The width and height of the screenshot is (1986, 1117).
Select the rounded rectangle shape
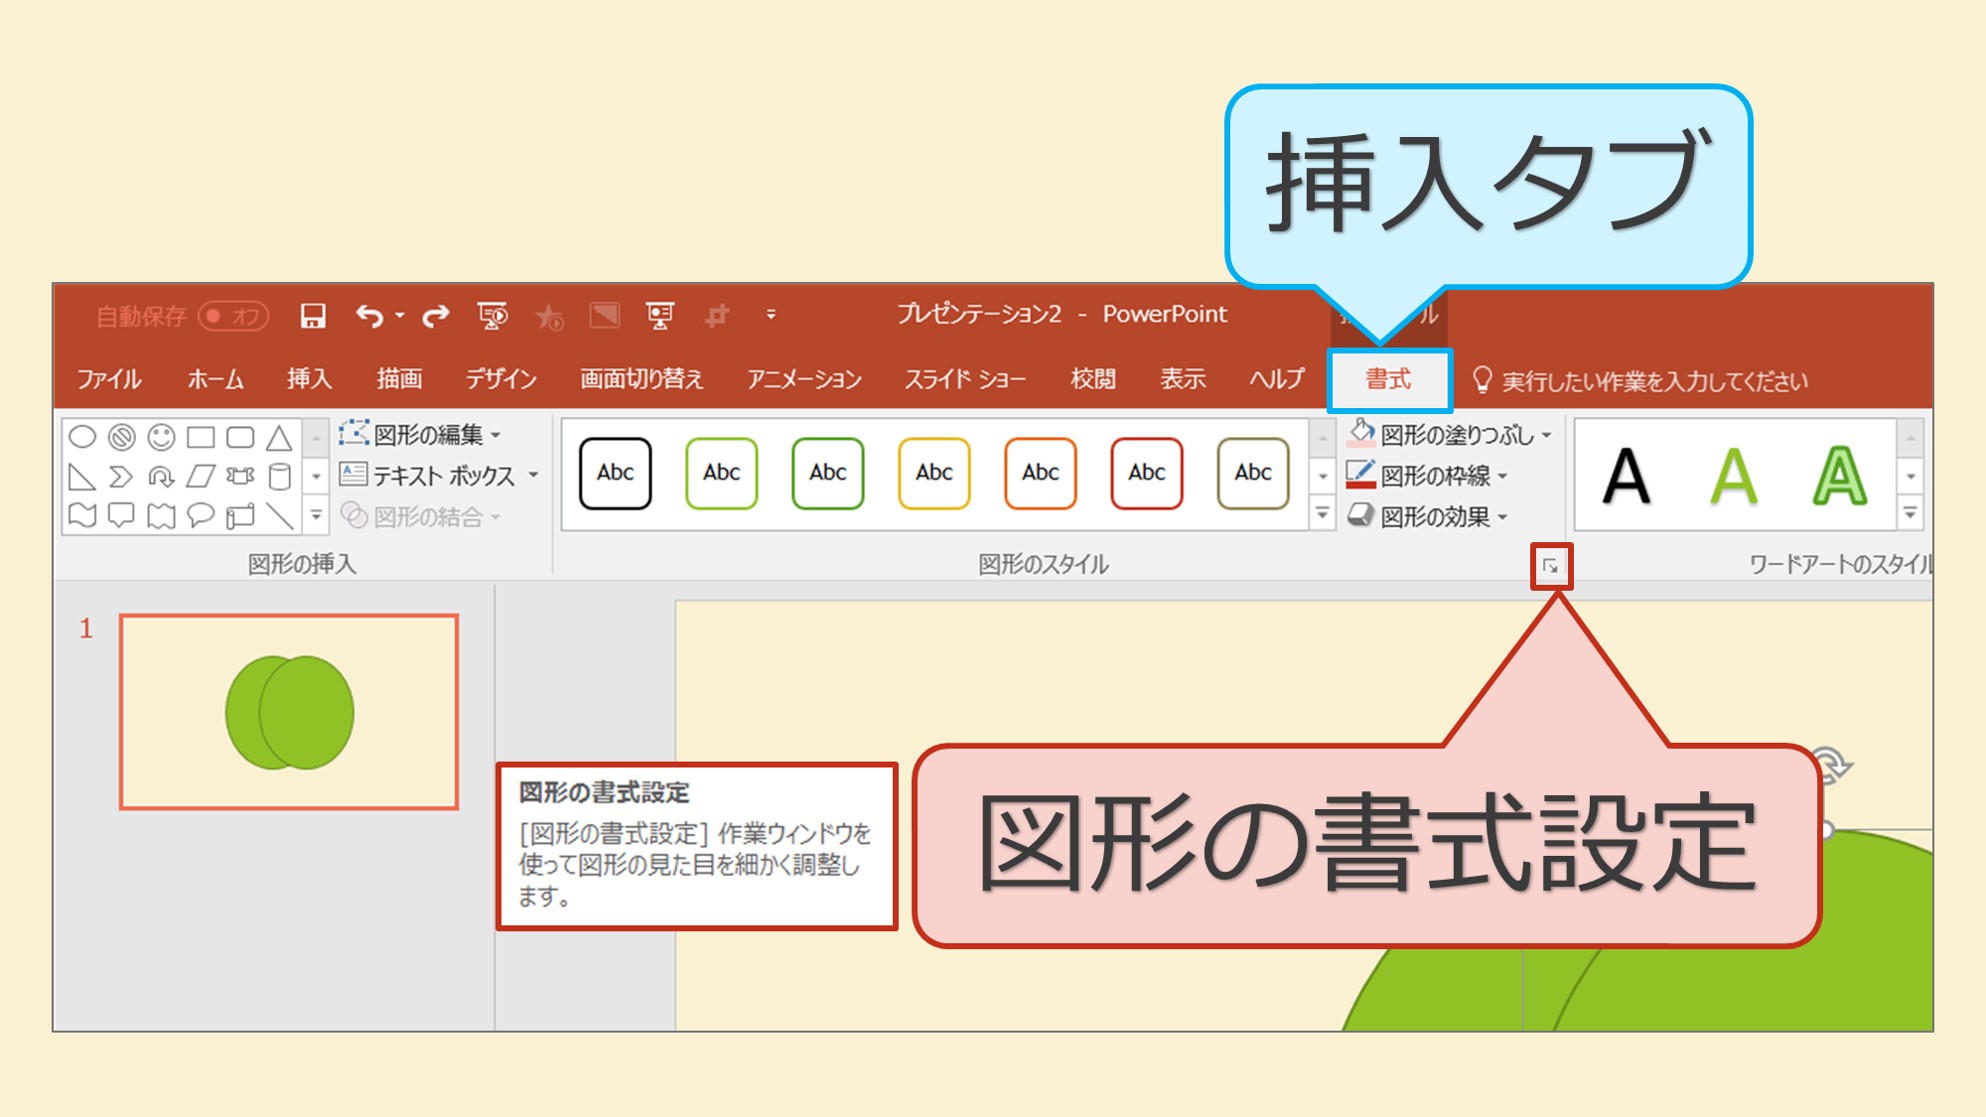(x=240, y=437)
